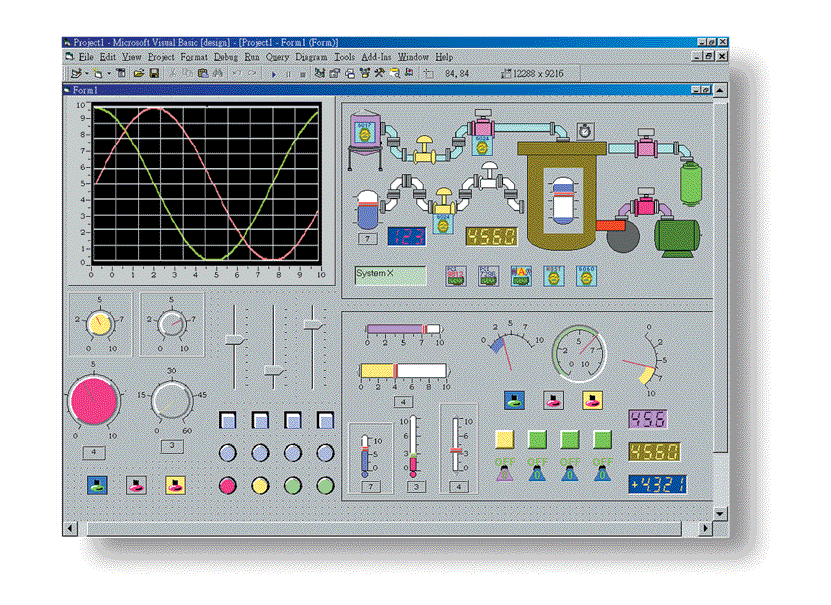Click the yellow horizontal level bar

(x=404, y=370)
